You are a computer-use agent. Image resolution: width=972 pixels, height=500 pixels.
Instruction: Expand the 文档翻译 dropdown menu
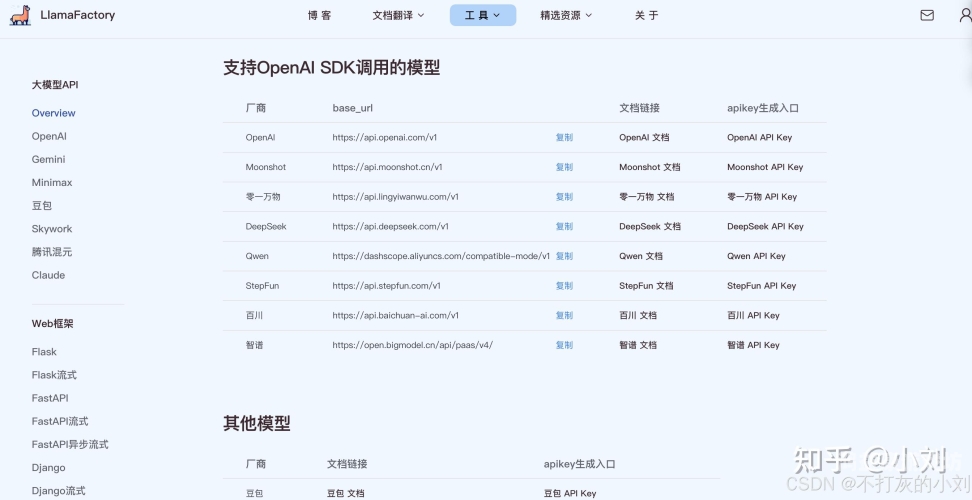pyautogui.click(x=398, y=15)
